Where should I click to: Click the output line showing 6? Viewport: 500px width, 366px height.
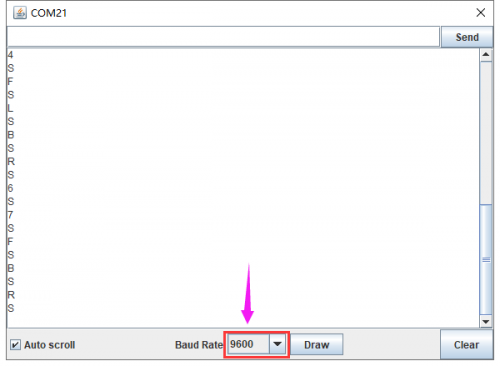point(10,188)
